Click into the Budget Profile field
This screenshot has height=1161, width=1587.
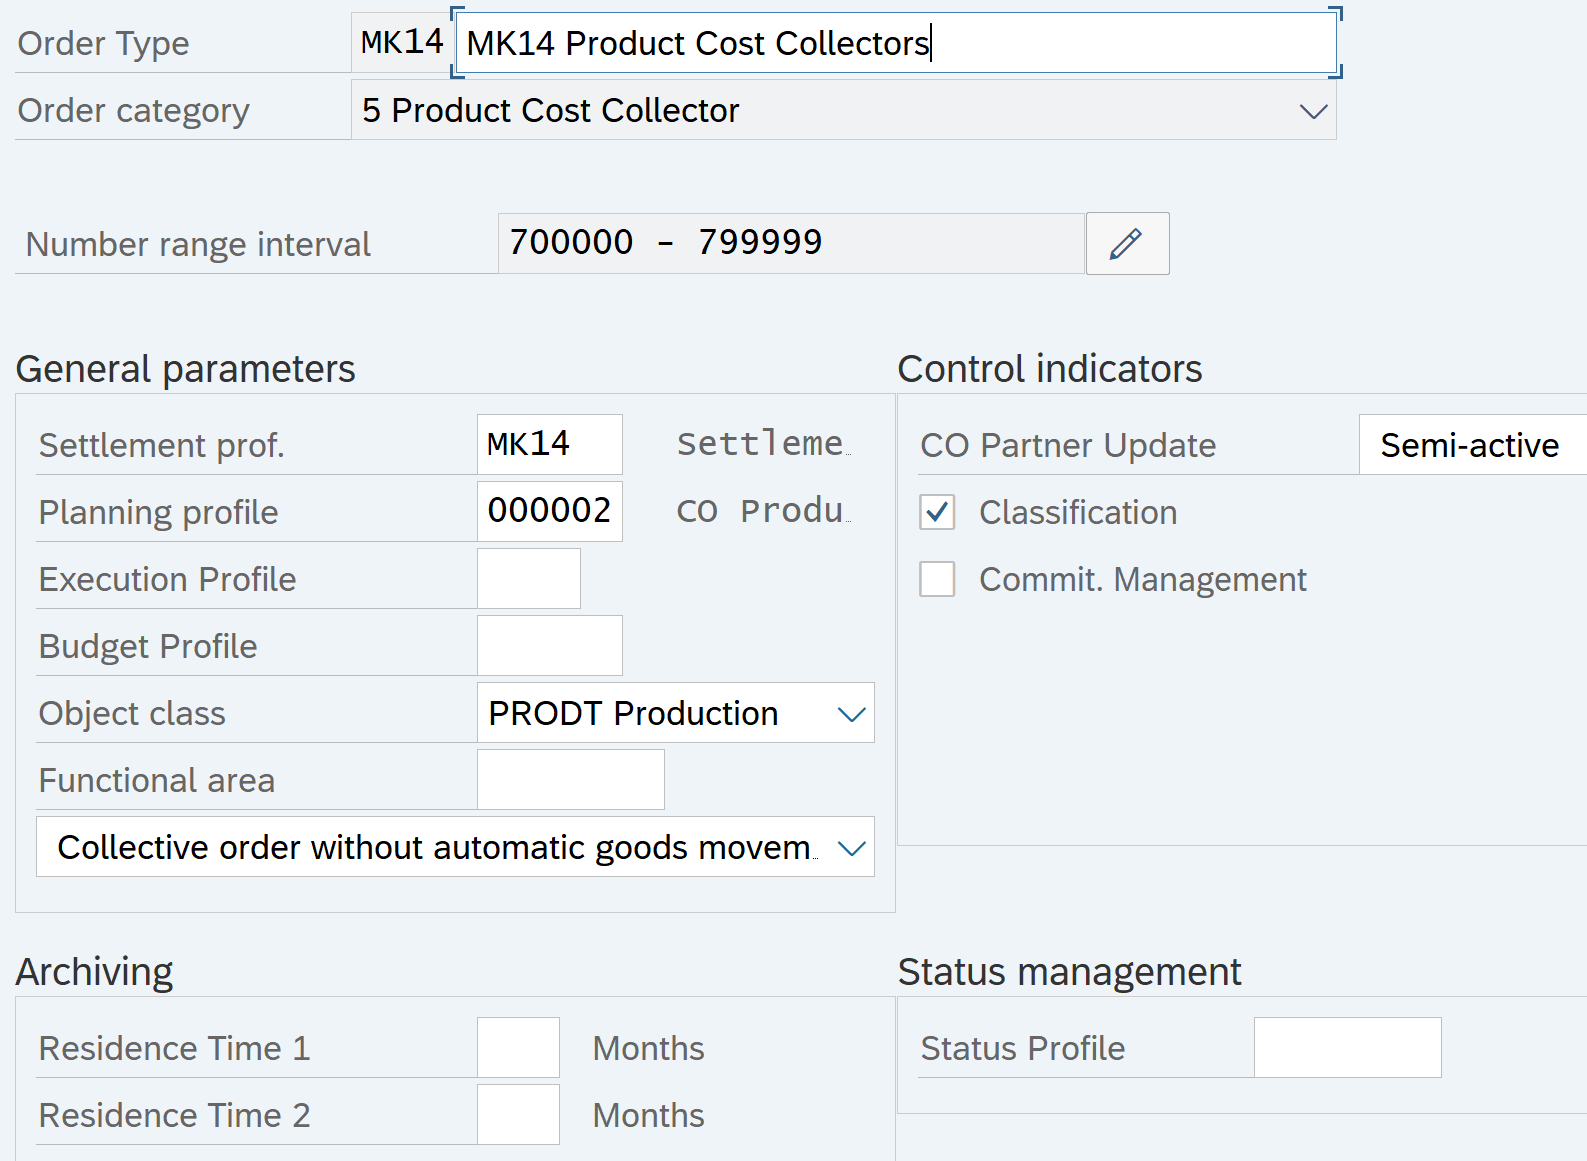[x=548, y=646]
